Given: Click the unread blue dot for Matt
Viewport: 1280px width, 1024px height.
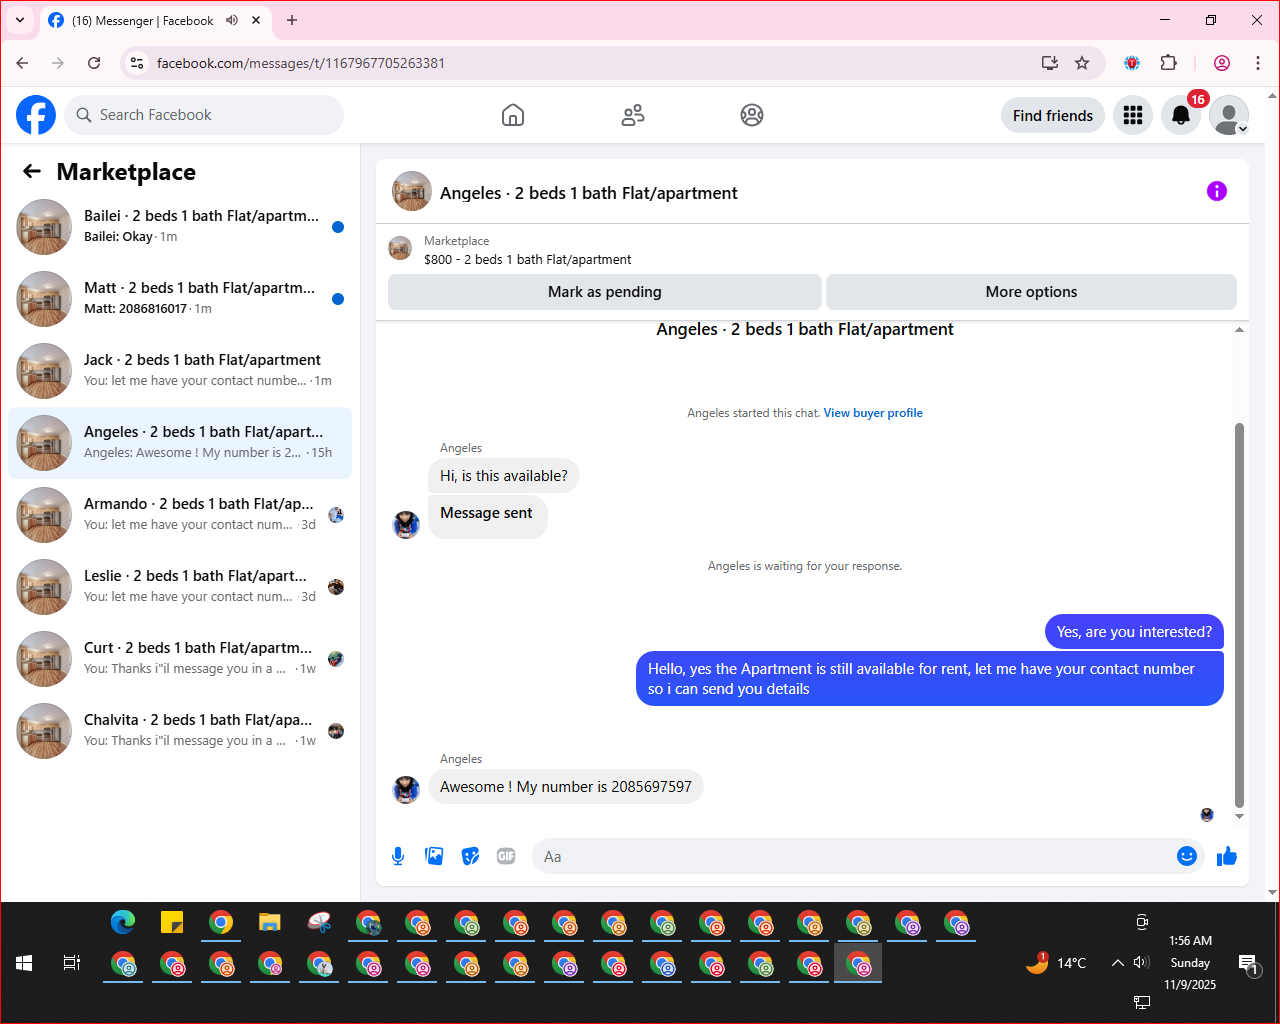Looking at the screenshot, I should click(338, 299).
